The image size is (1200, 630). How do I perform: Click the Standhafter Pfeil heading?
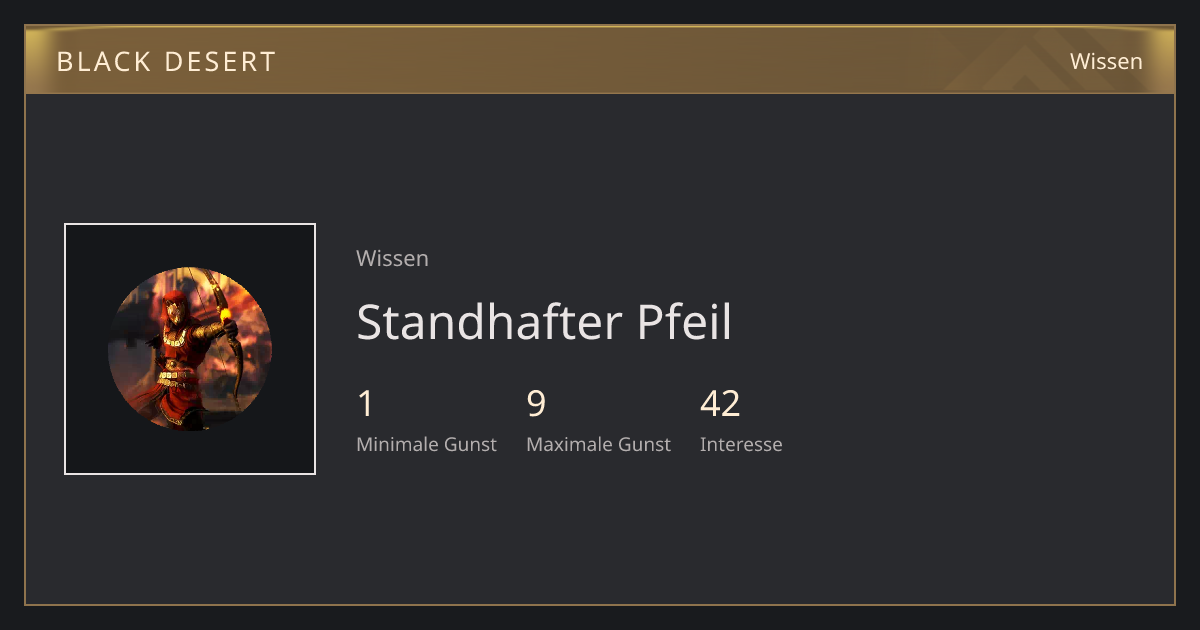tap(544, 322)
